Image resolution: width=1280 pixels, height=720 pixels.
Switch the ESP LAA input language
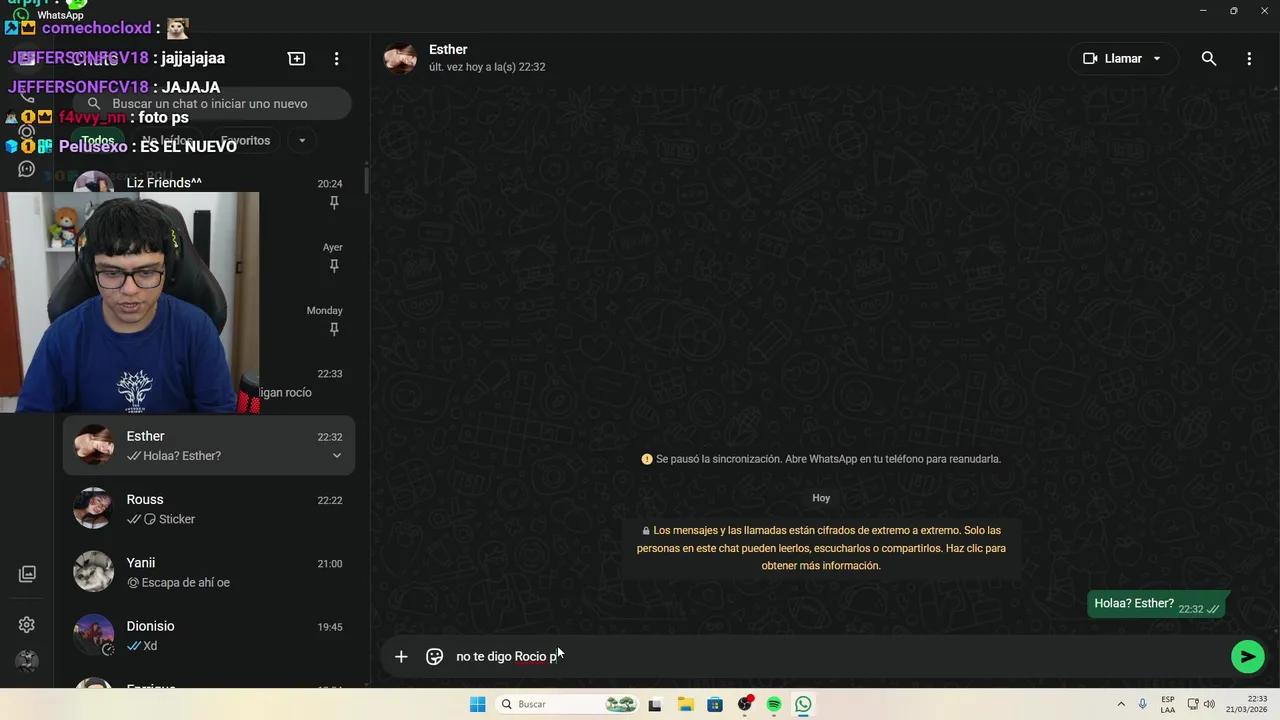tap(1168, 705)
